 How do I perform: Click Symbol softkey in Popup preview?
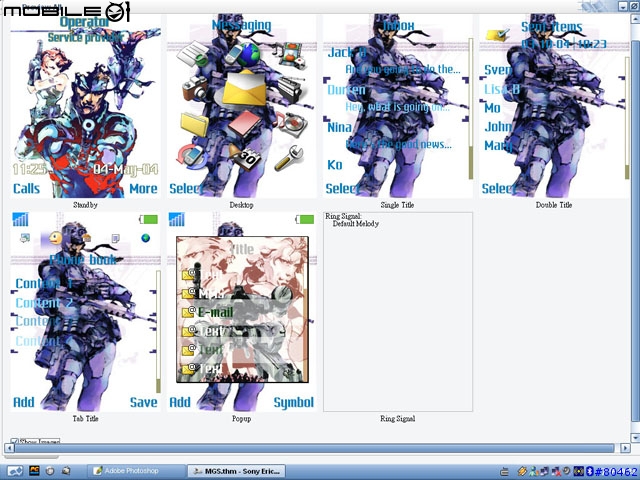tap(293, 402)
